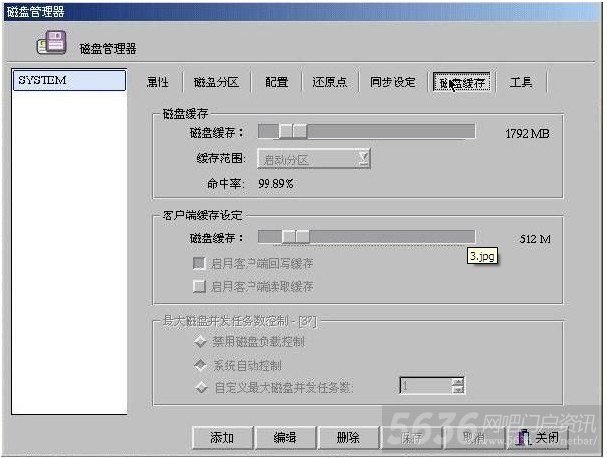This screenshot has width=607, height=458.
Task: Switch to the 还原点 tab
Action: (330, 82)
